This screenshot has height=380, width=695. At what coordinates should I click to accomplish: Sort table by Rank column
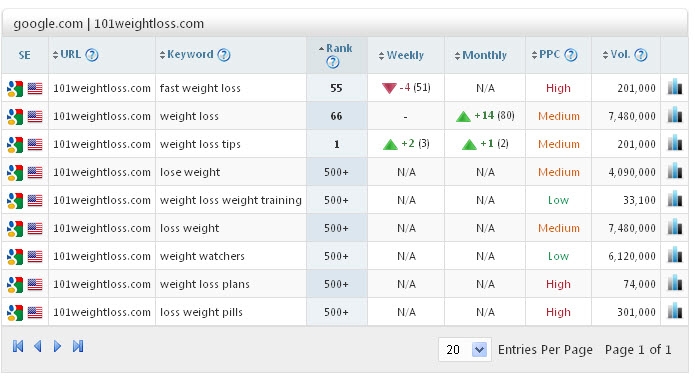pyautogui.click(x=336, y=48)
